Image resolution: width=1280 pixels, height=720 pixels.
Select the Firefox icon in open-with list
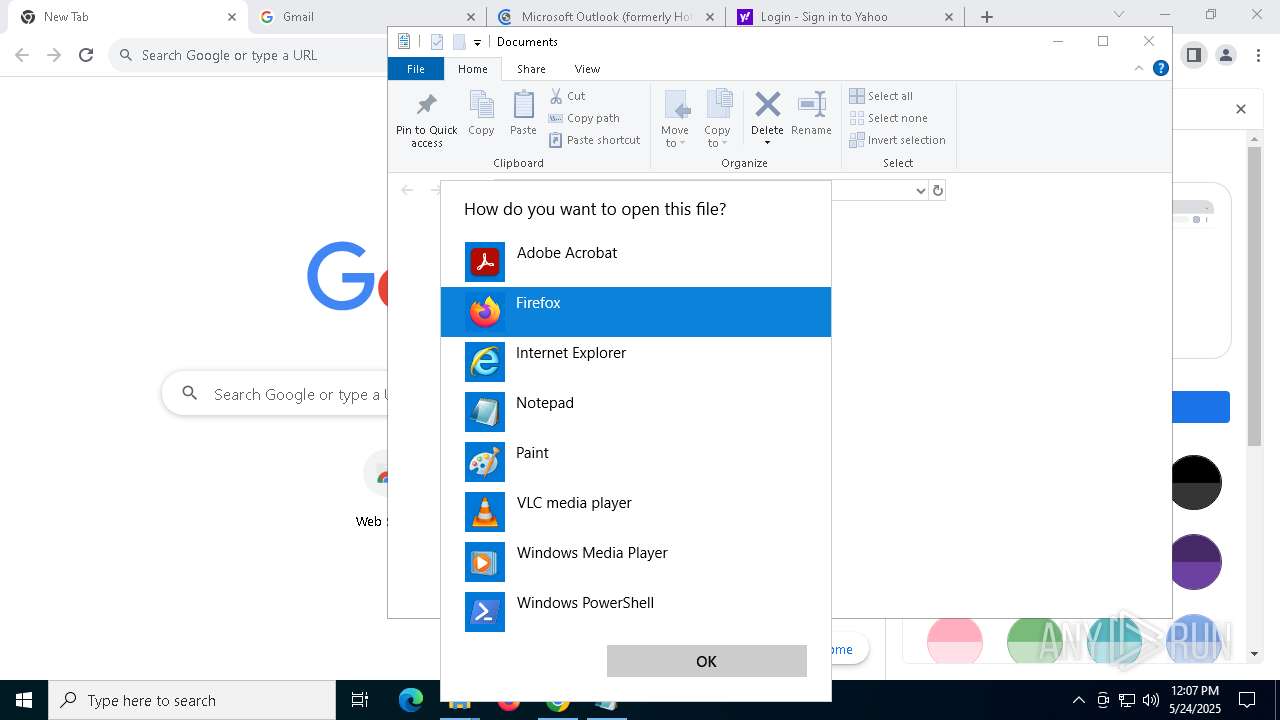pyautogui.click(x=485, y=312)
